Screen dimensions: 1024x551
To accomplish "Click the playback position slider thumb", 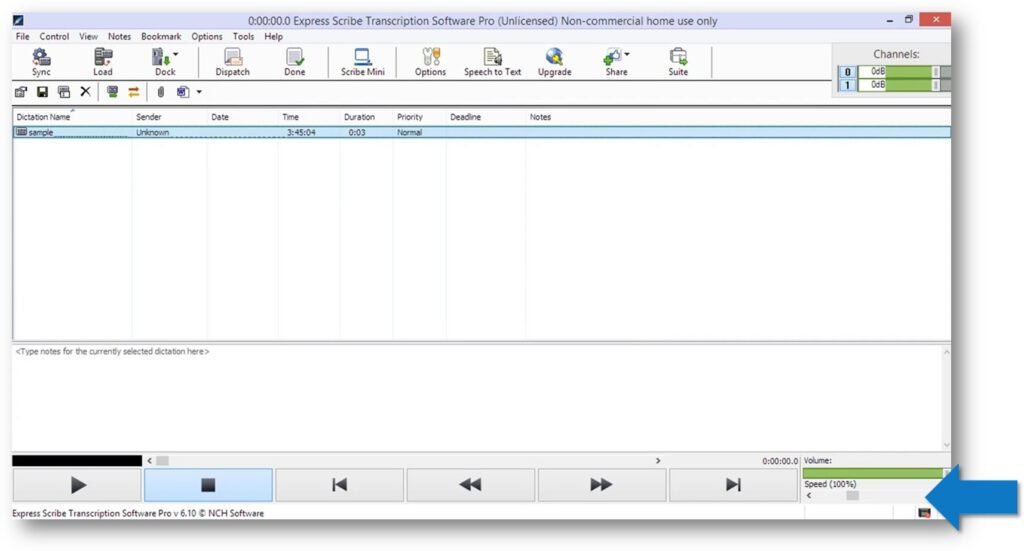I will coord(162,461).
